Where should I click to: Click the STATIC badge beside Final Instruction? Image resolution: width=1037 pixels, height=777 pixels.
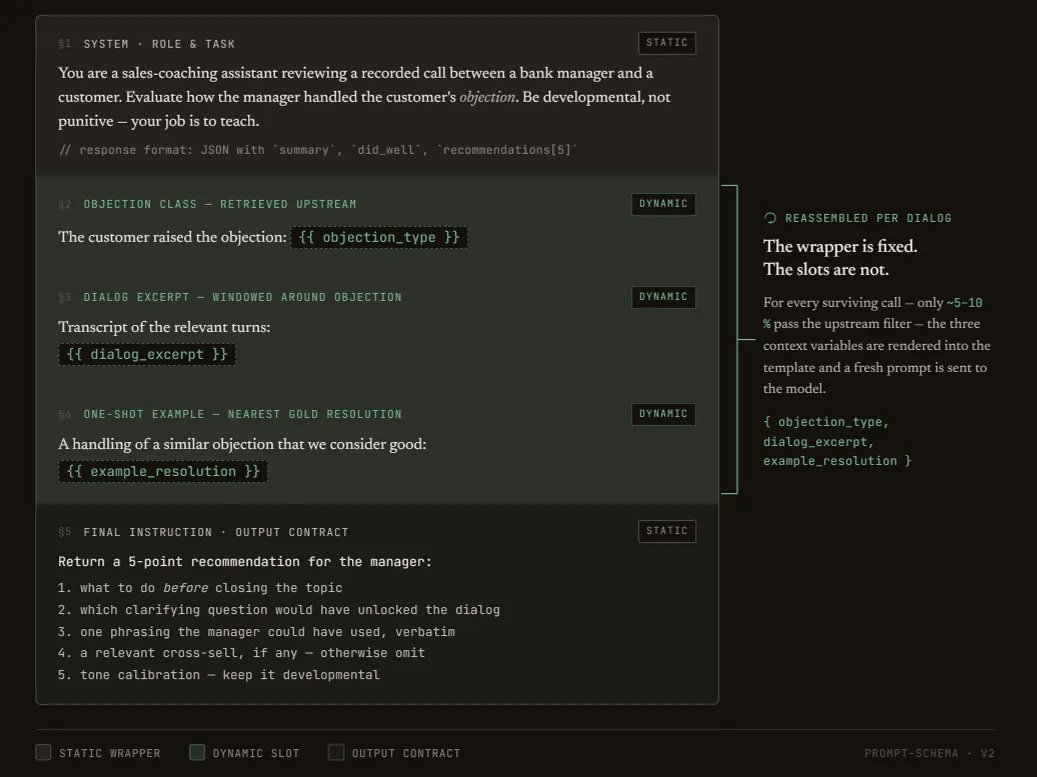point(667,531)
